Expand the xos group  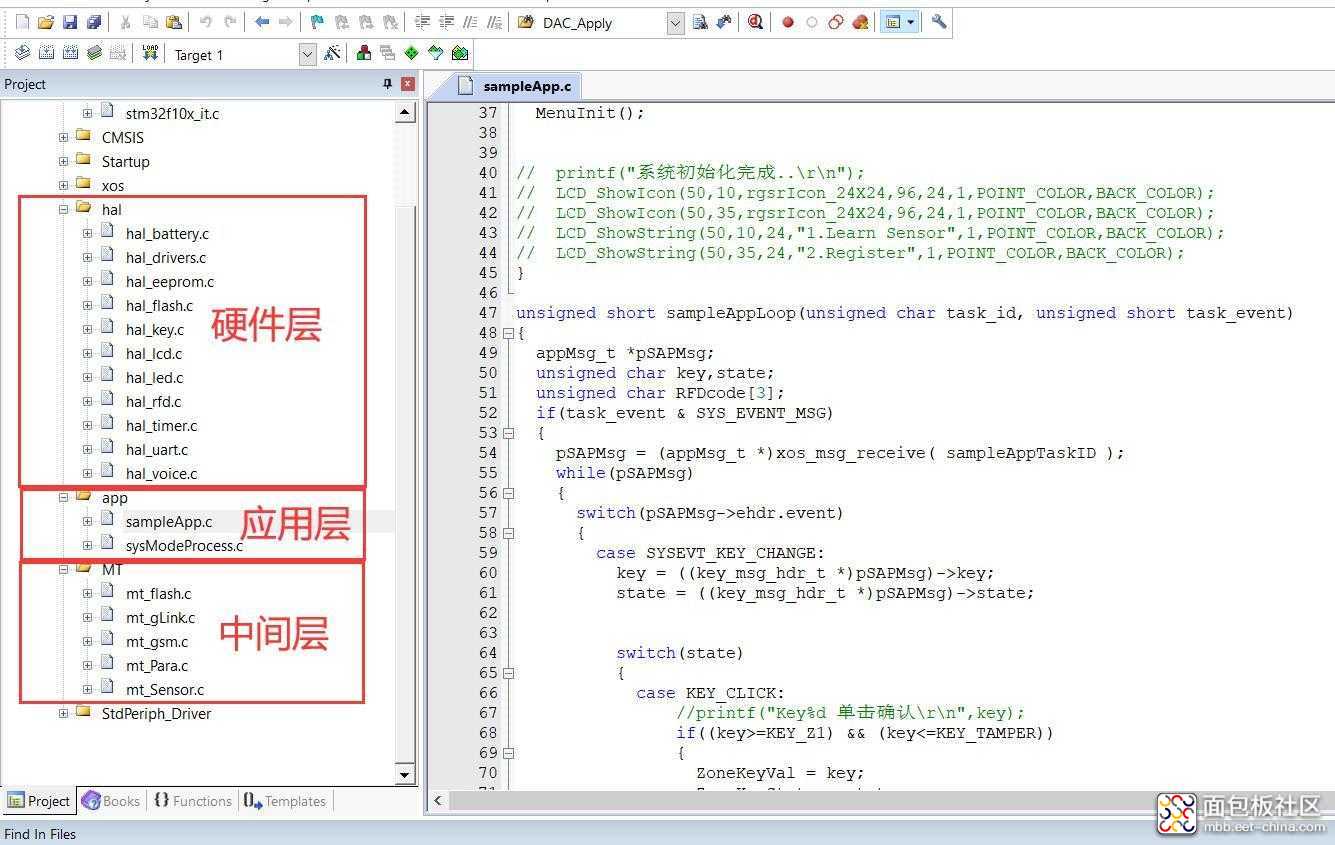[64, 185]
